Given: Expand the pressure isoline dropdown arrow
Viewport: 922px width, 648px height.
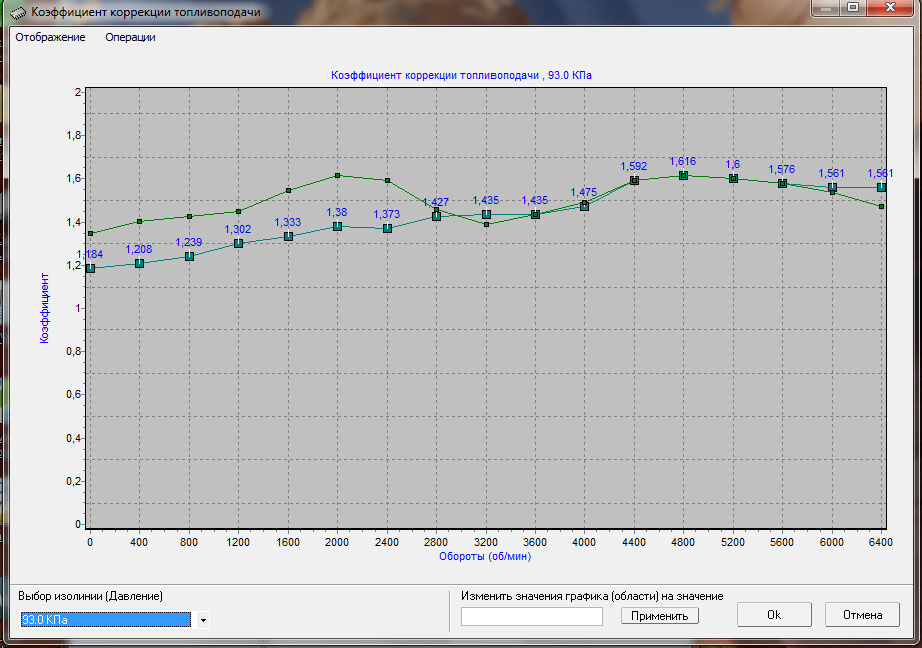Looking at the screenshot, I should pyautogui.click(x=203, y=620).
